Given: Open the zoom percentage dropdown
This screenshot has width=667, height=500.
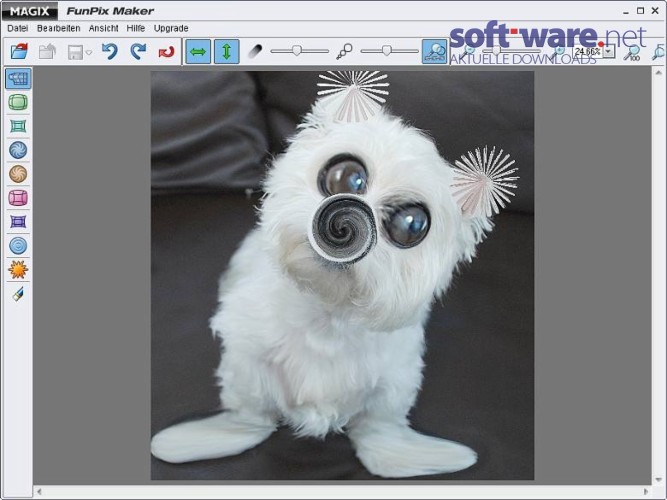Looking at the screenshot, I should [x=609, y=51].
